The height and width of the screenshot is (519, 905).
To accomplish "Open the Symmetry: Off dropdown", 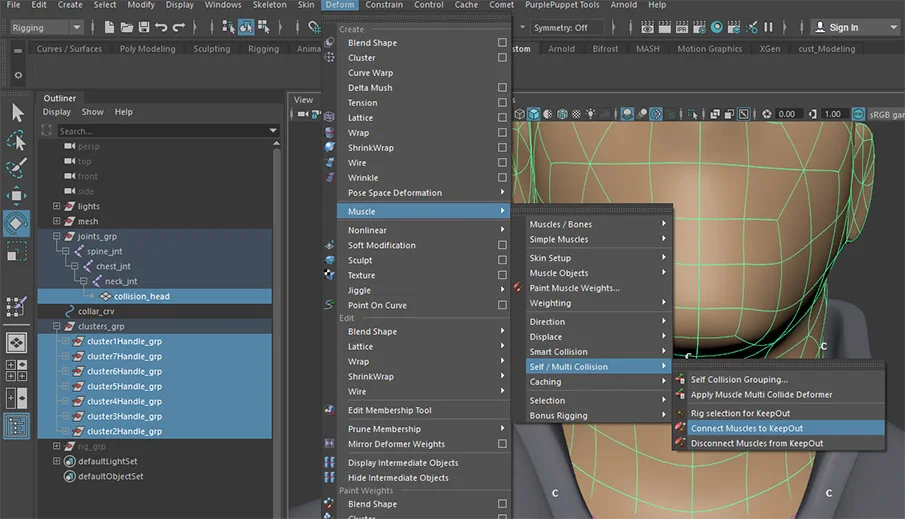I will point(567,27).
